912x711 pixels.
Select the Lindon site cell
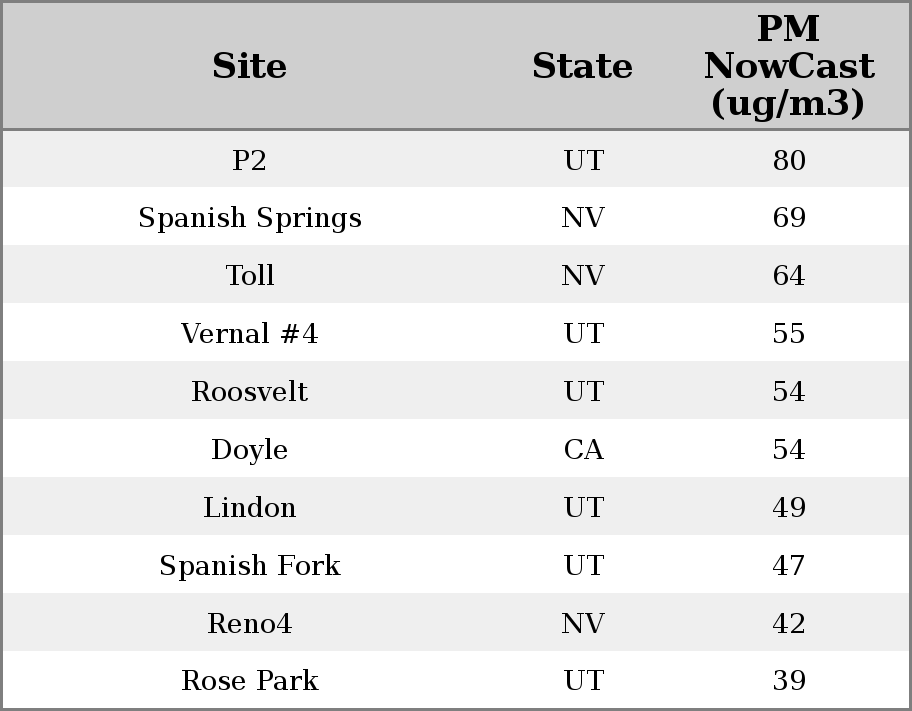click(x=249, y=508)
